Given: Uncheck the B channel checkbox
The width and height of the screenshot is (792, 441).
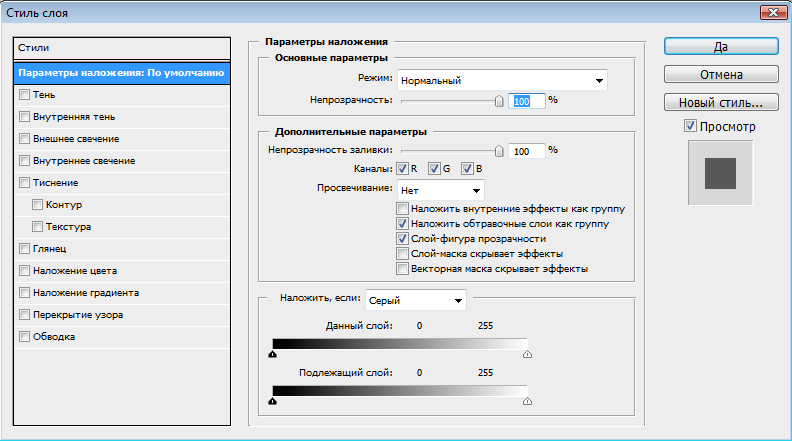Looking at the screenshot, I should (467, 169).
